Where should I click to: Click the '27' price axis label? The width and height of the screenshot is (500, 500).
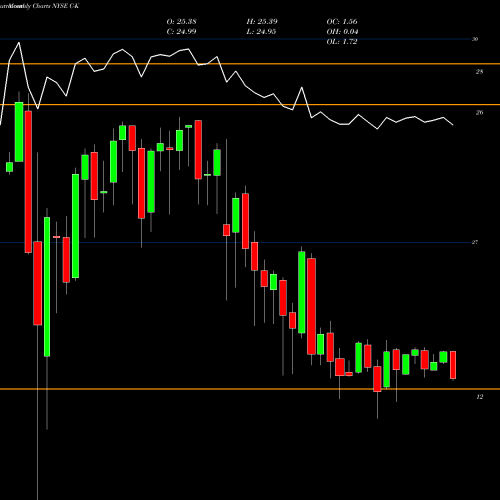pos(475,242)
